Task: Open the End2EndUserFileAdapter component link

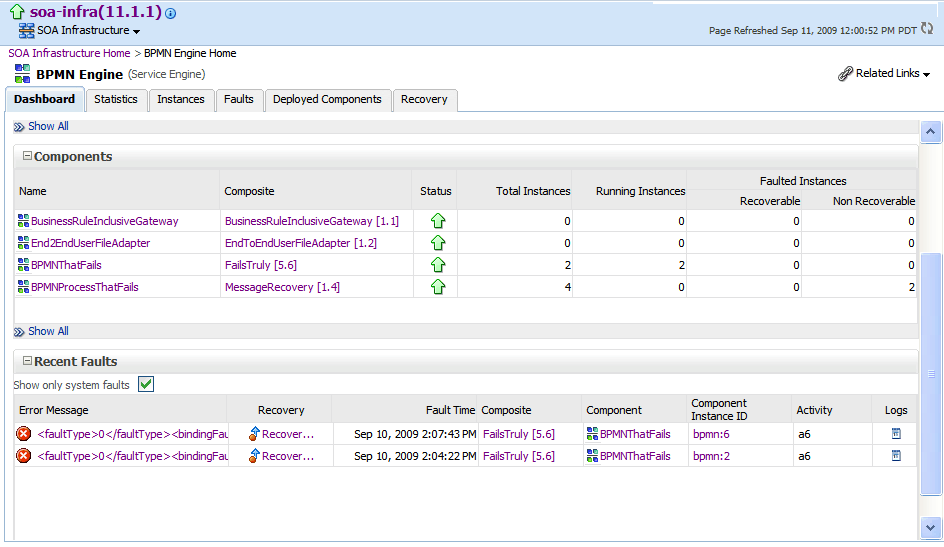Action: click(91, 243)
